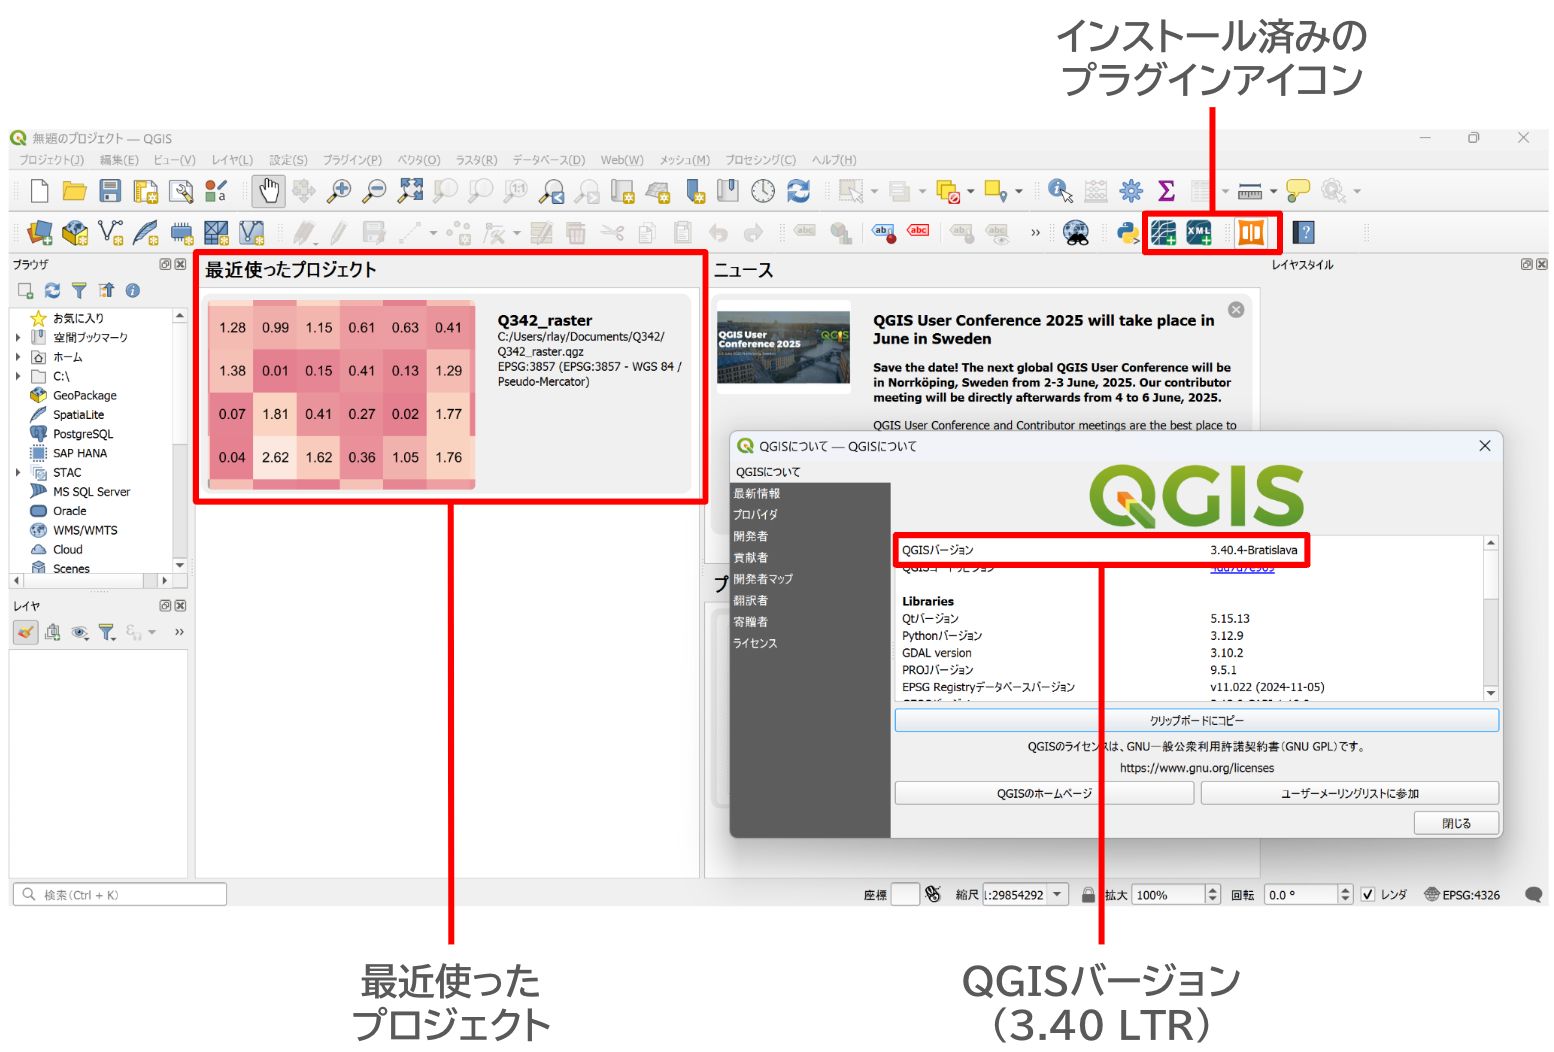Expand the ホーム tree item

[18, 357]
